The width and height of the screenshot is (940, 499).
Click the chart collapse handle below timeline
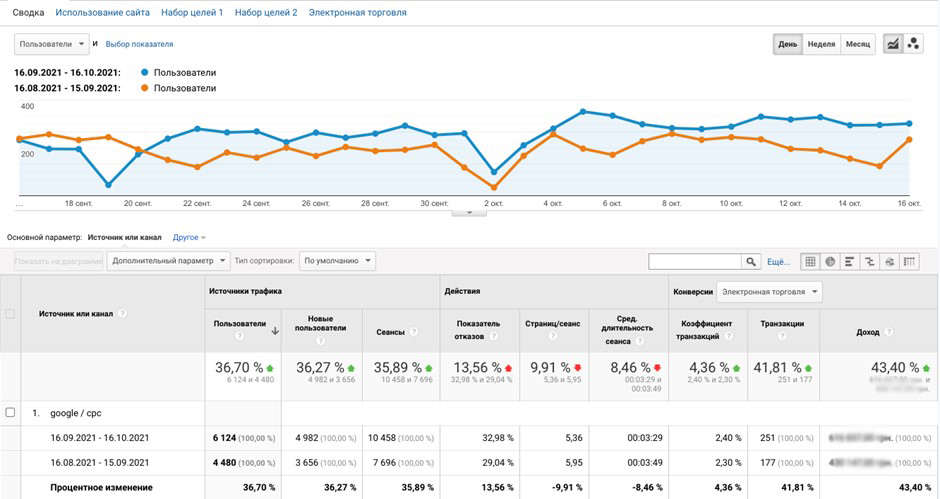[x=469, y=212]
